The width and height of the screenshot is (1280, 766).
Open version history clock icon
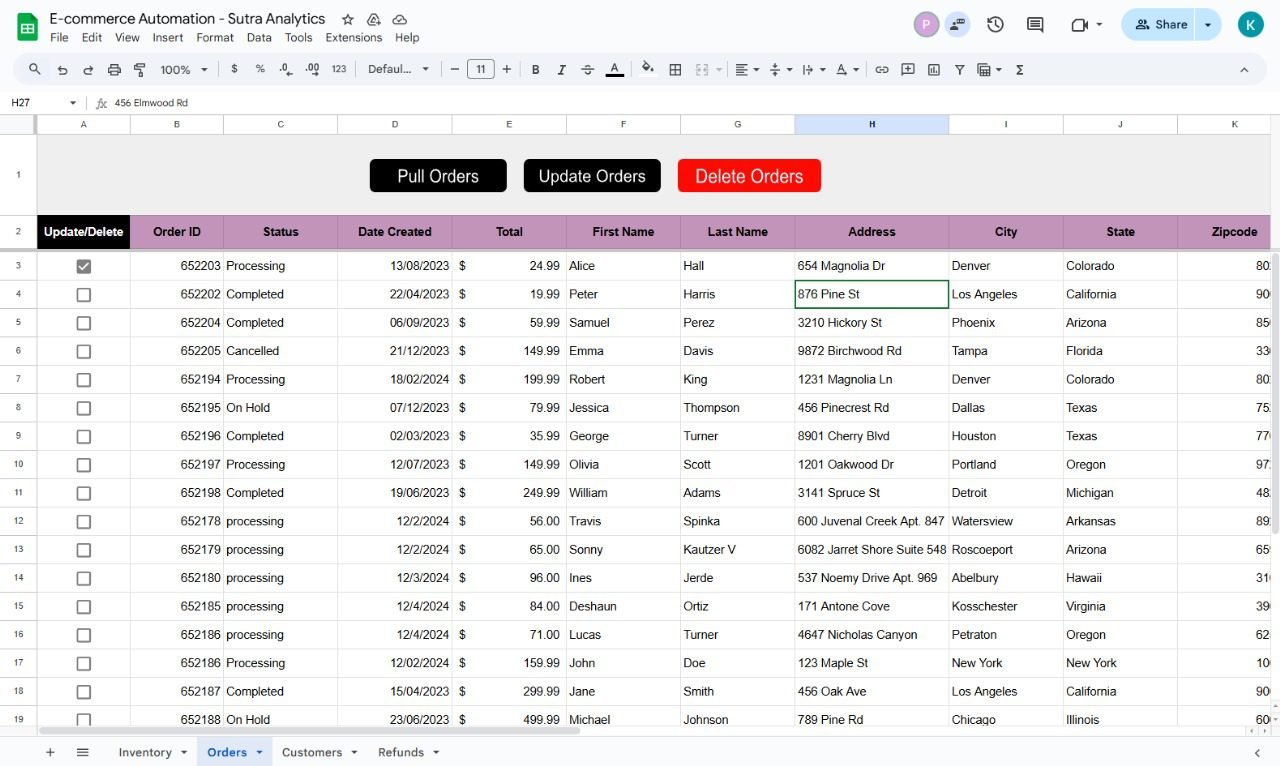coord(995,25)
